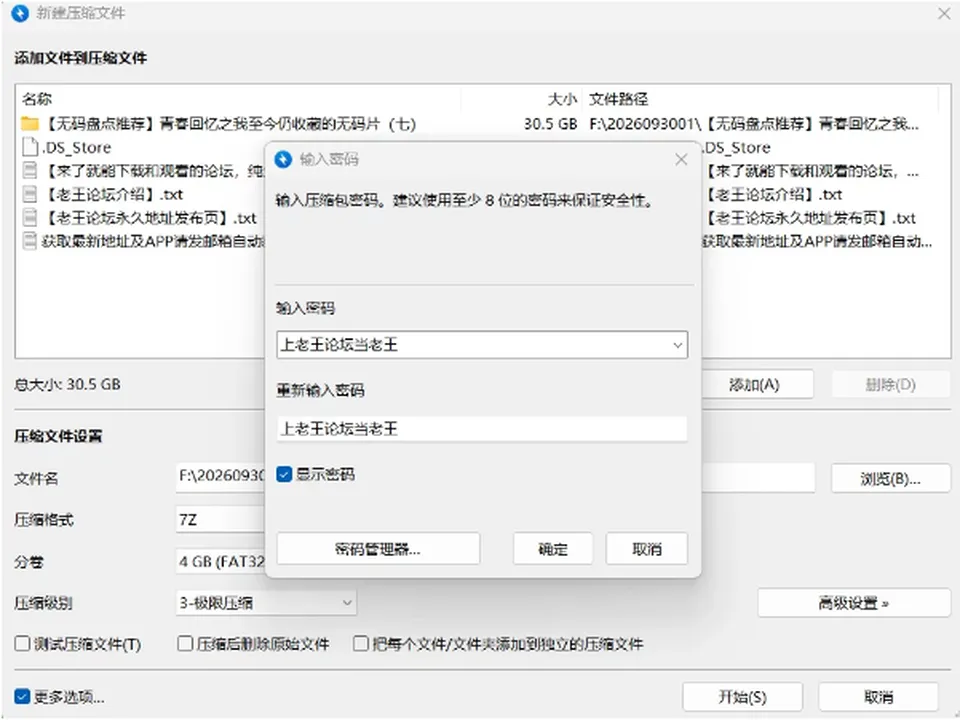Viewport: 960px width, 720px height.
Task: Open the 压缩格式 7Z dropdown
Action: coord(221,520)
